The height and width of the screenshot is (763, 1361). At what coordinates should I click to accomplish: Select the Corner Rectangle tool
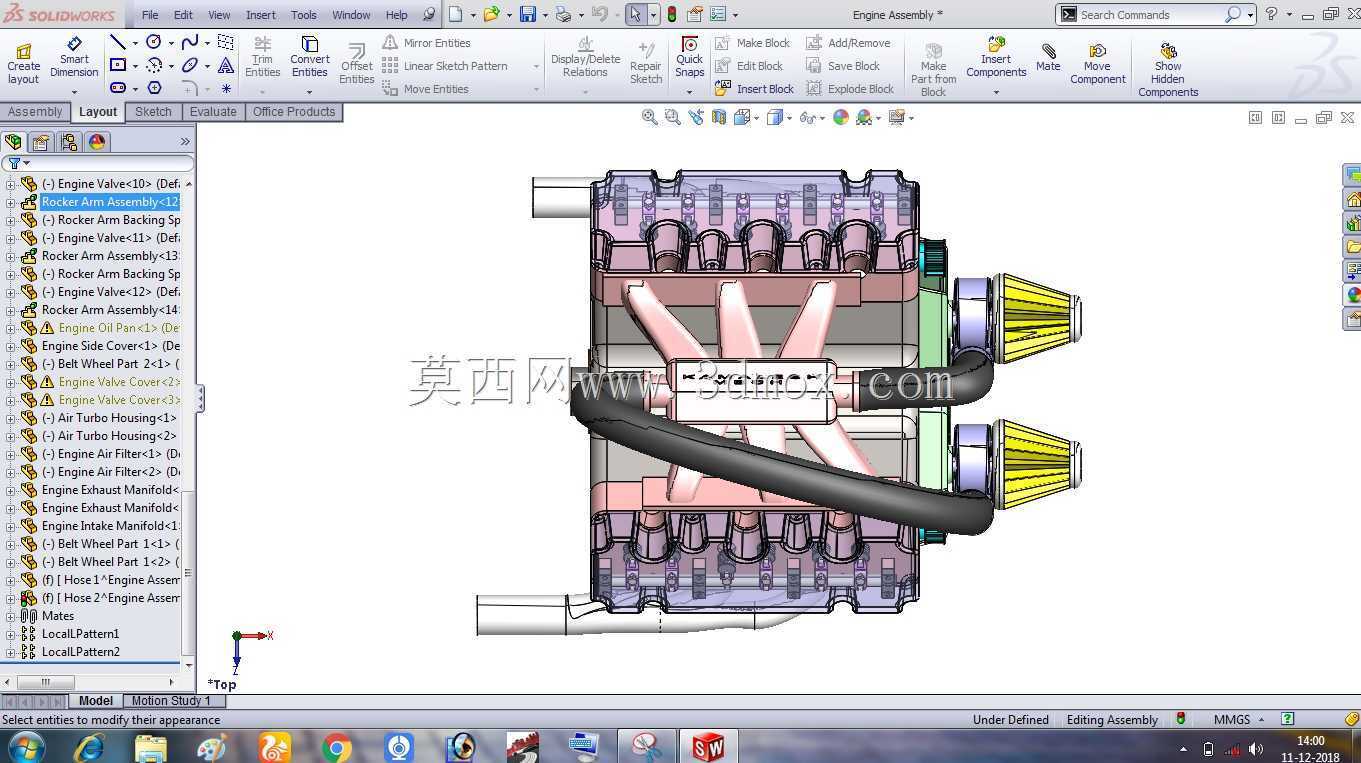(118, 65)
